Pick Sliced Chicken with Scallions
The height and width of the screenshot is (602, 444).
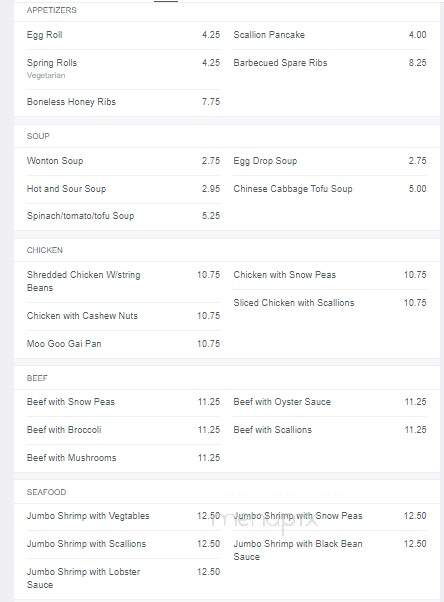coord(330,303)
